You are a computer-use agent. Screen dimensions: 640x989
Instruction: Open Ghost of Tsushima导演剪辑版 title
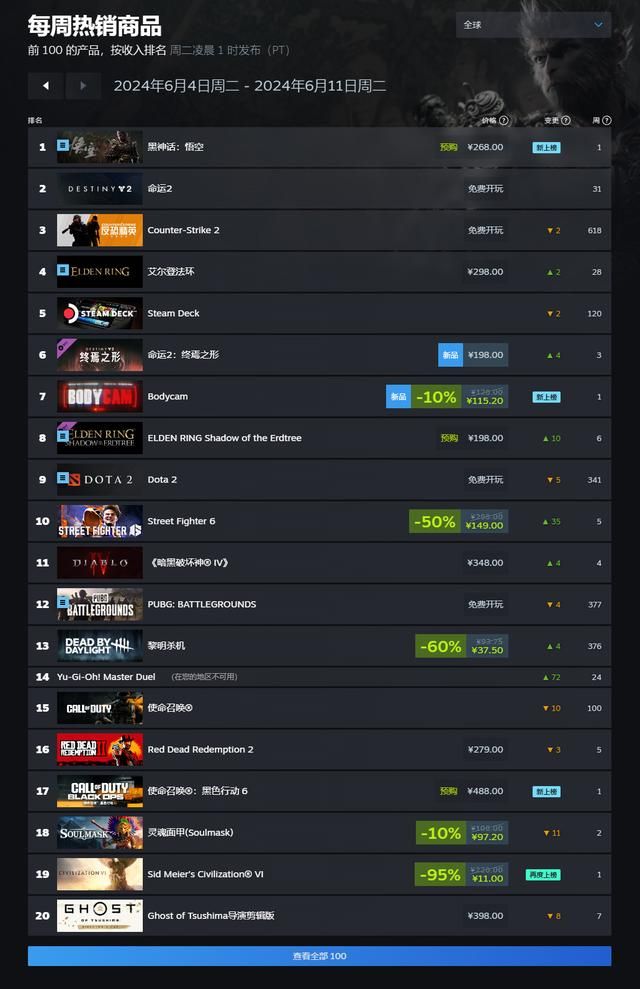point(211,916)
